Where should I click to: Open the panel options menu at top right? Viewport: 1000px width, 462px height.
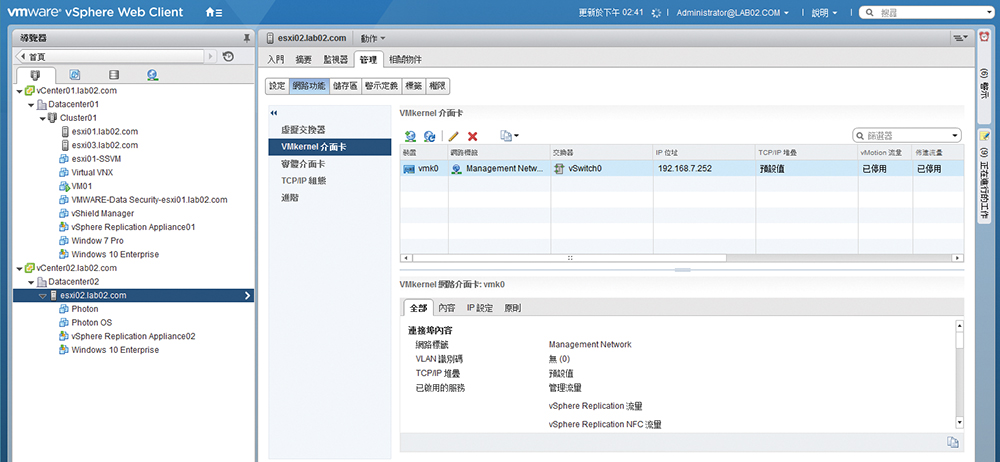pyautogui.click(x=960, y=38)
